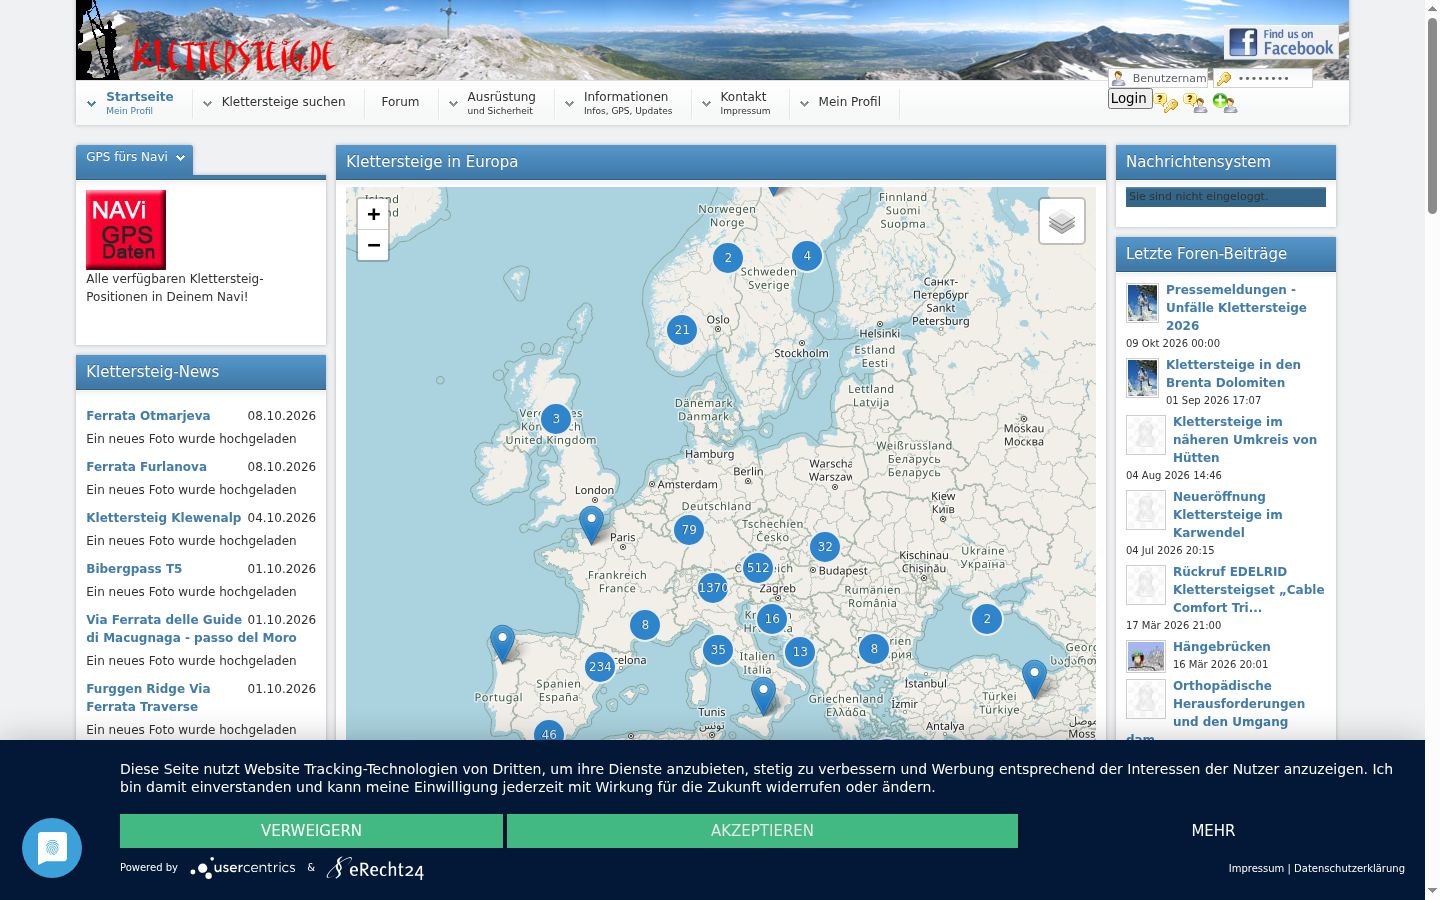Click the password input field
Screen dimensions: 1440x900
(1264, 78)
